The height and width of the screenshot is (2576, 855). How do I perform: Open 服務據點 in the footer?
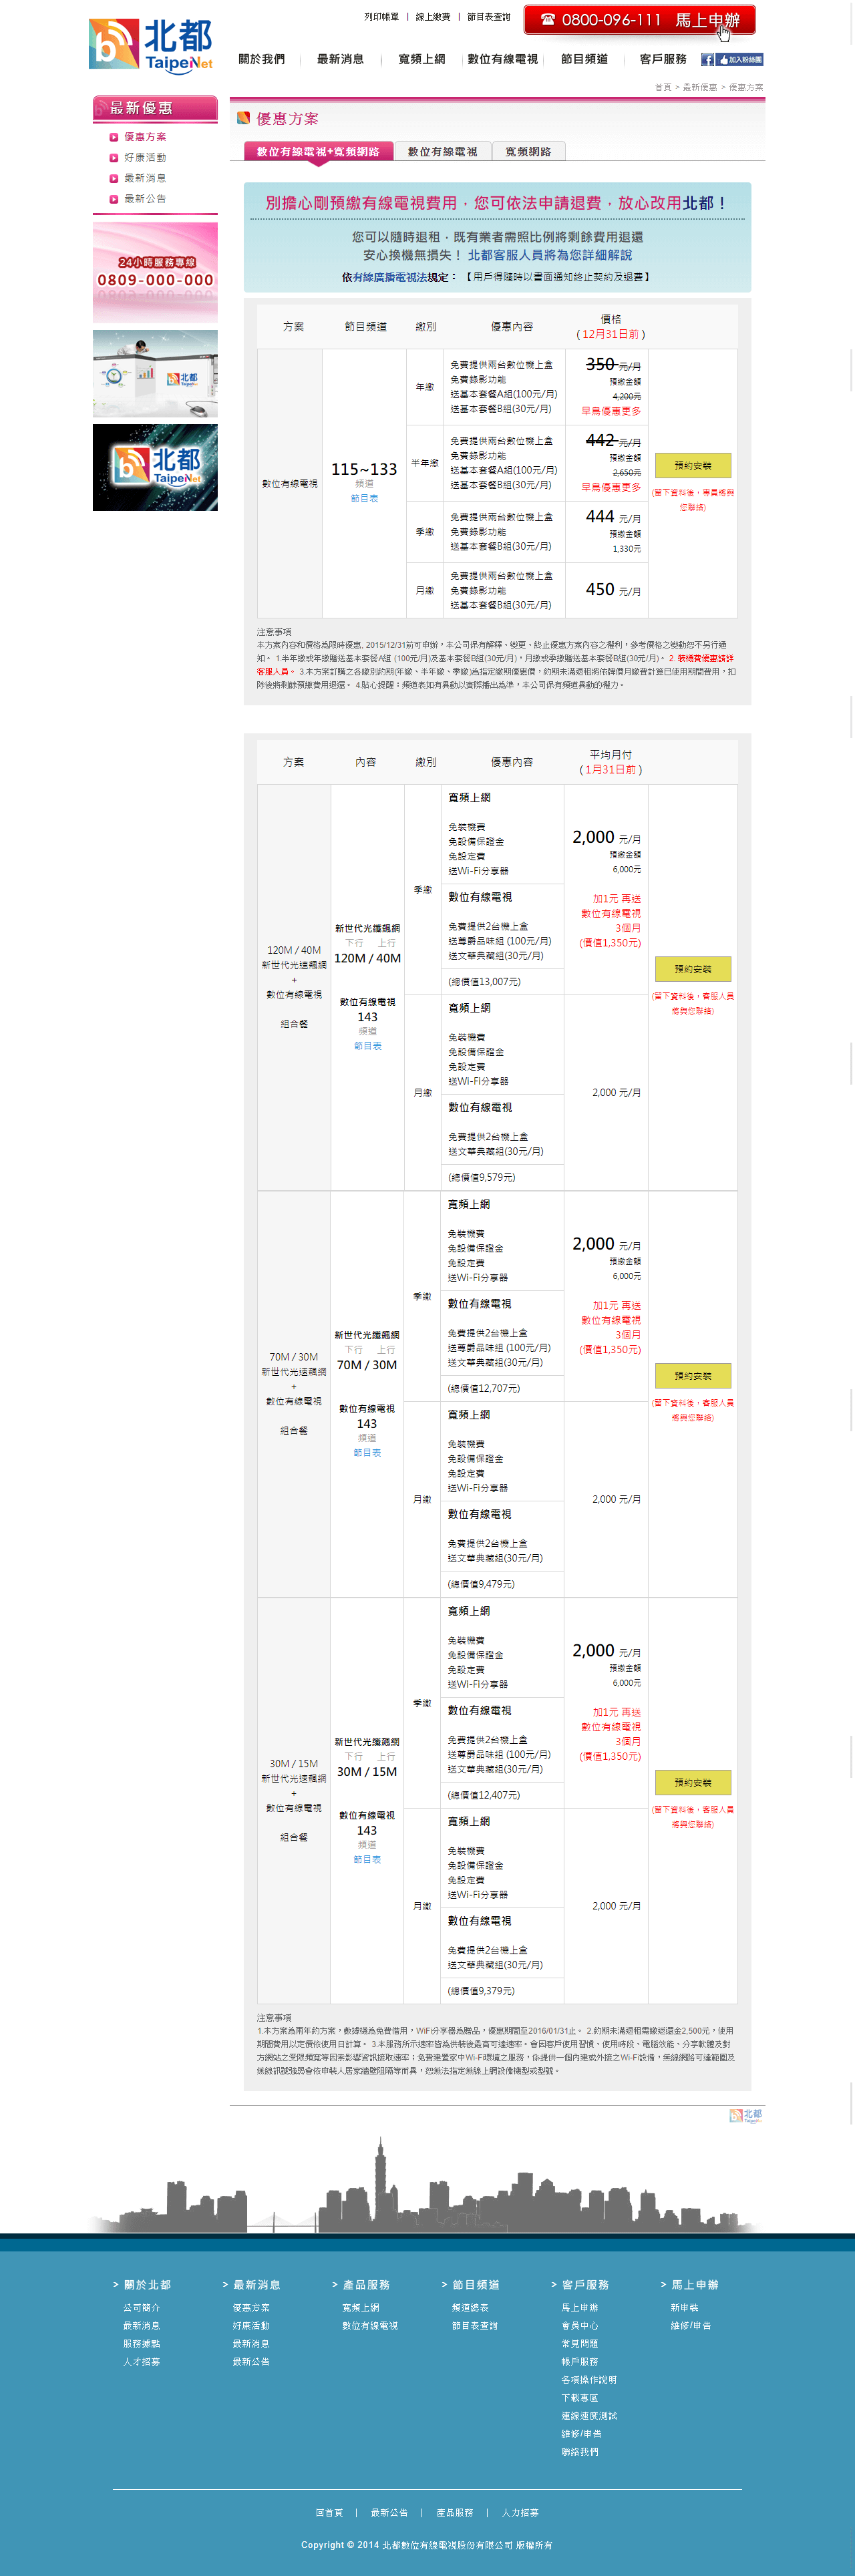click(141, 2344)
